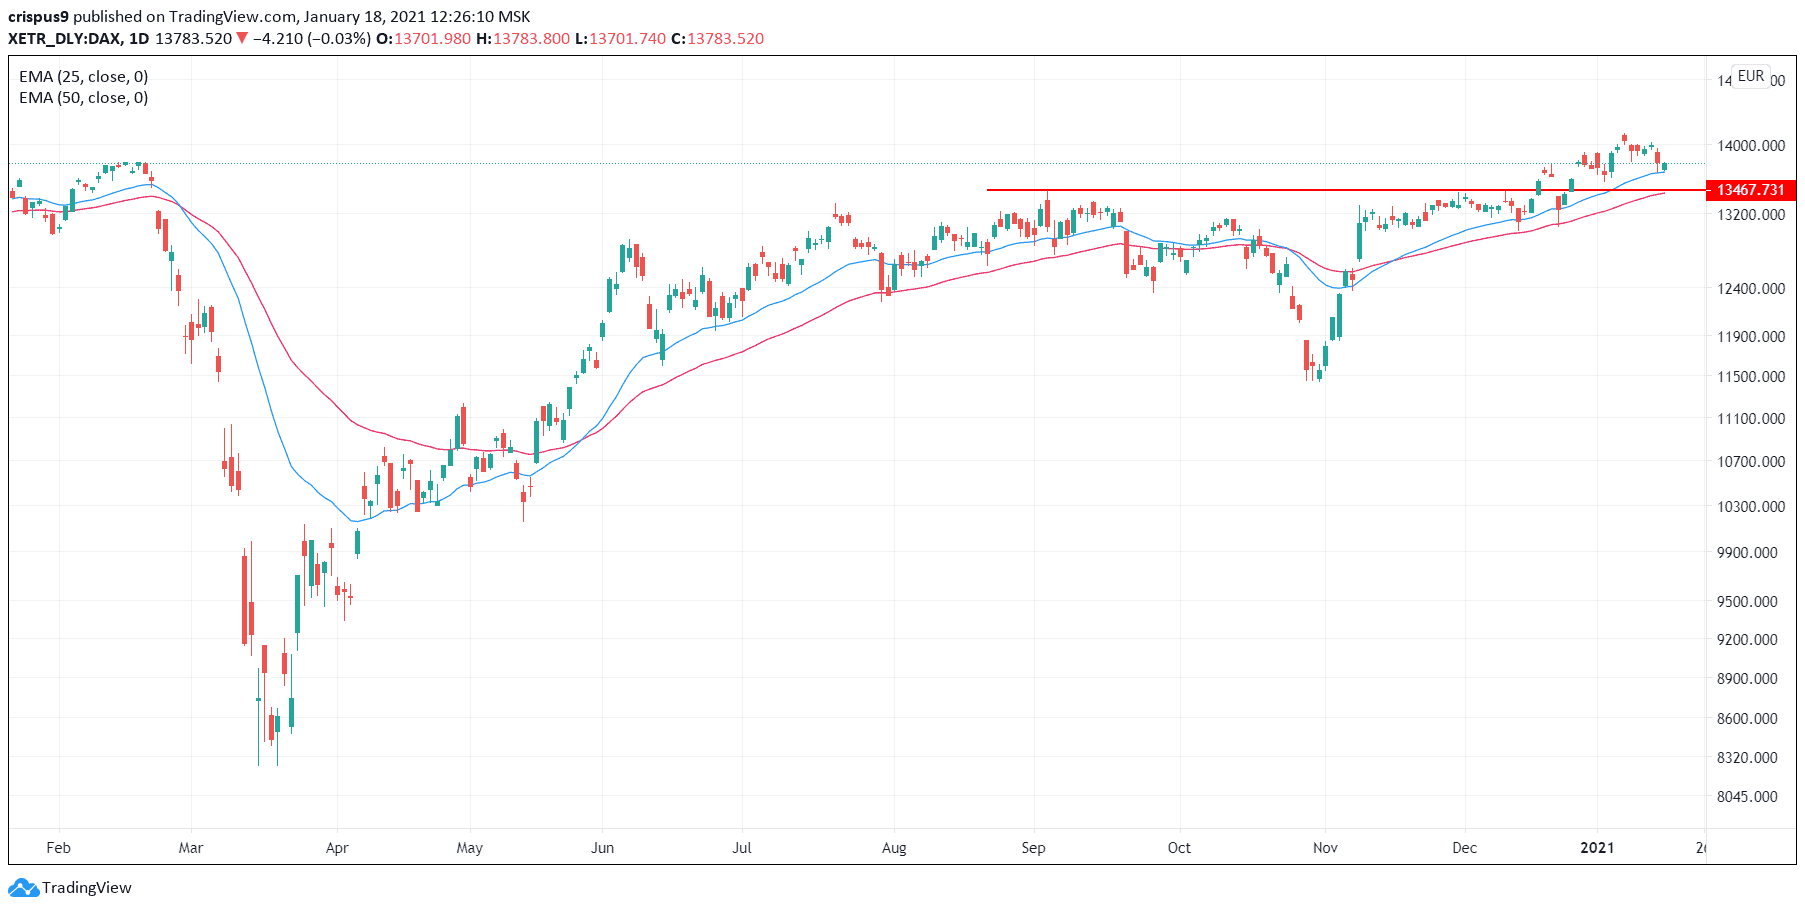
Task: Click the Sep label on time axis
Action: pyautogui.click(x=1033, y=847)
